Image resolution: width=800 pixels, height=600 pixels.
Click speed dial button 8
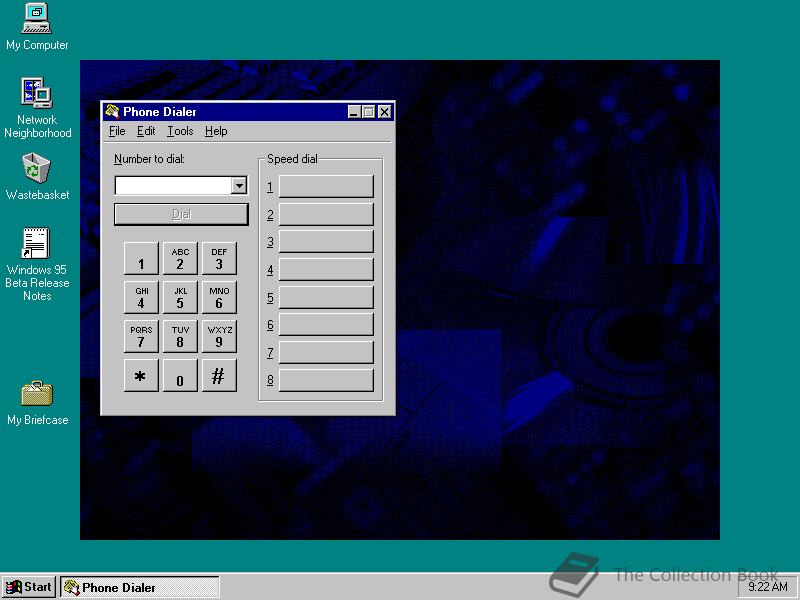click(x=326, y=380)
